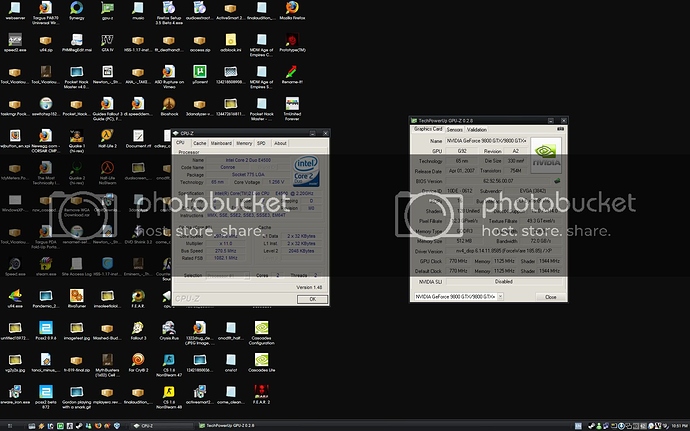Image resolution: width=690 pixels, height=431 pixels.
Task: Launch the gpu-z desktop shortcut
Action: (x=107, y=11)
